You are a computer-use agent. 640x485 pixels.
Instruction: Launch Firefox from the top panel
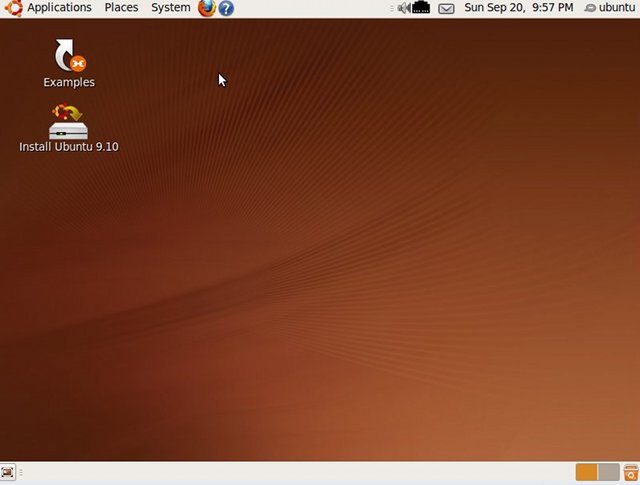[207, 8]
